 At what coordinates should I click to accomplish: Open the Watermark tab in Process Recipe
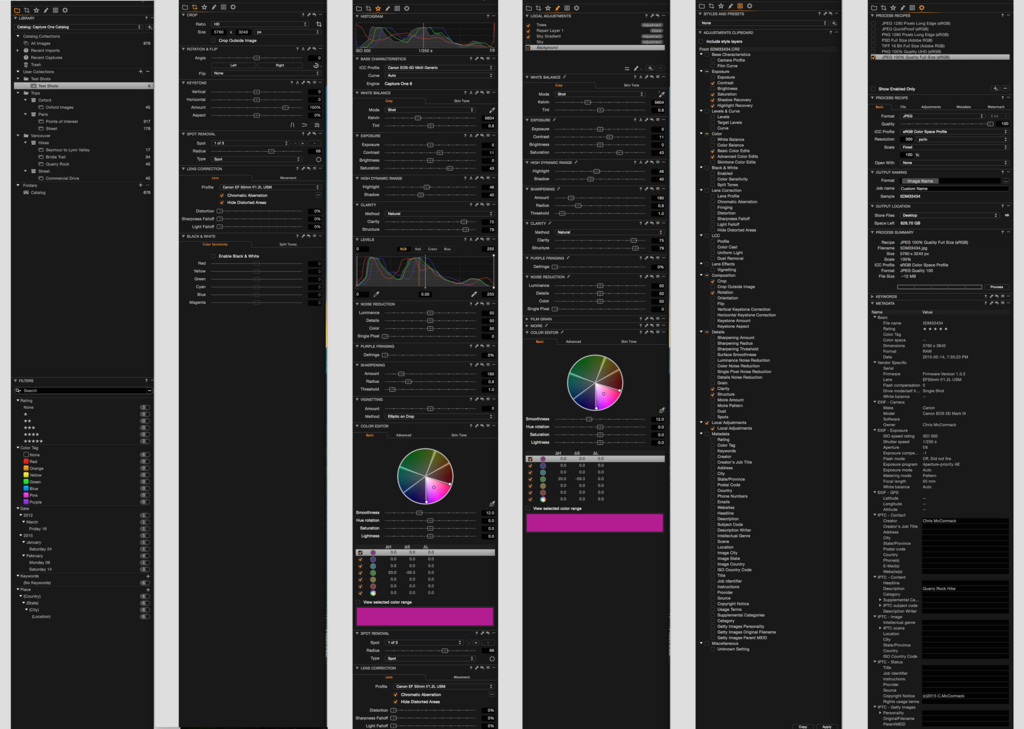(996, 106)
